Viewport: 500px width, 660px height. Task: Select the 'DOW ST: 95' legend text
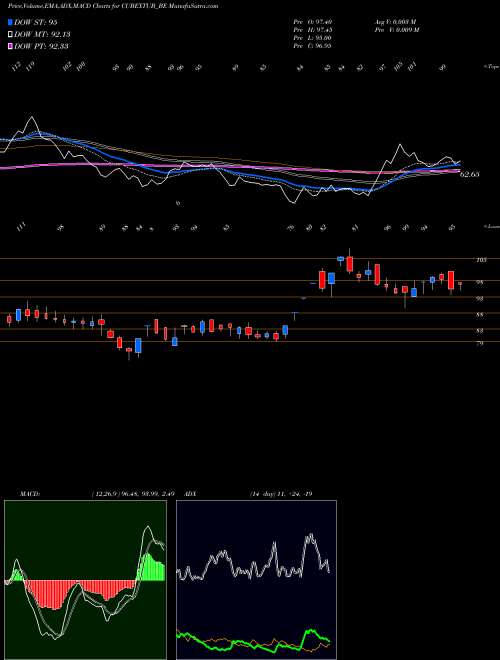(35, 23)
